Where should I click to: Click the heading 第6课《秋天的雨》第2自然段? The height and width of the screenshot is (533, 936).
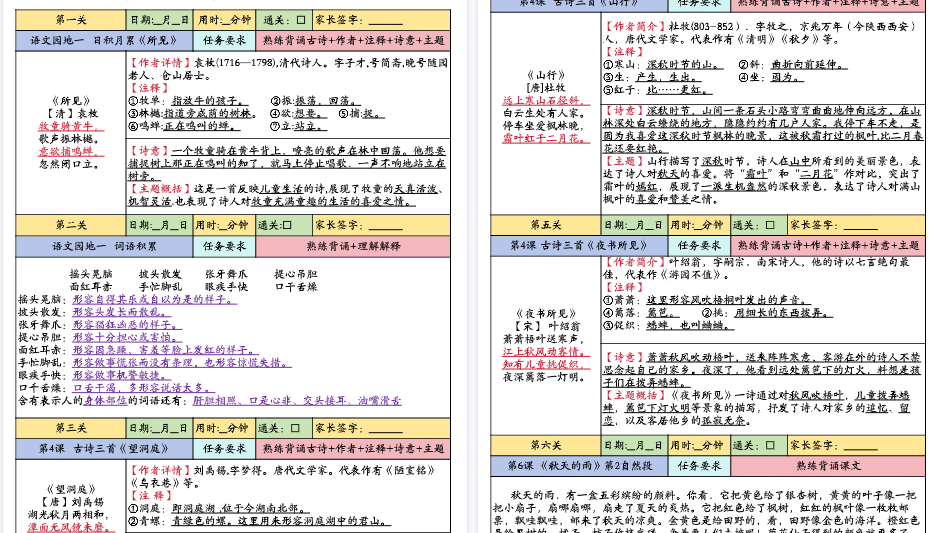click(579, 466)
